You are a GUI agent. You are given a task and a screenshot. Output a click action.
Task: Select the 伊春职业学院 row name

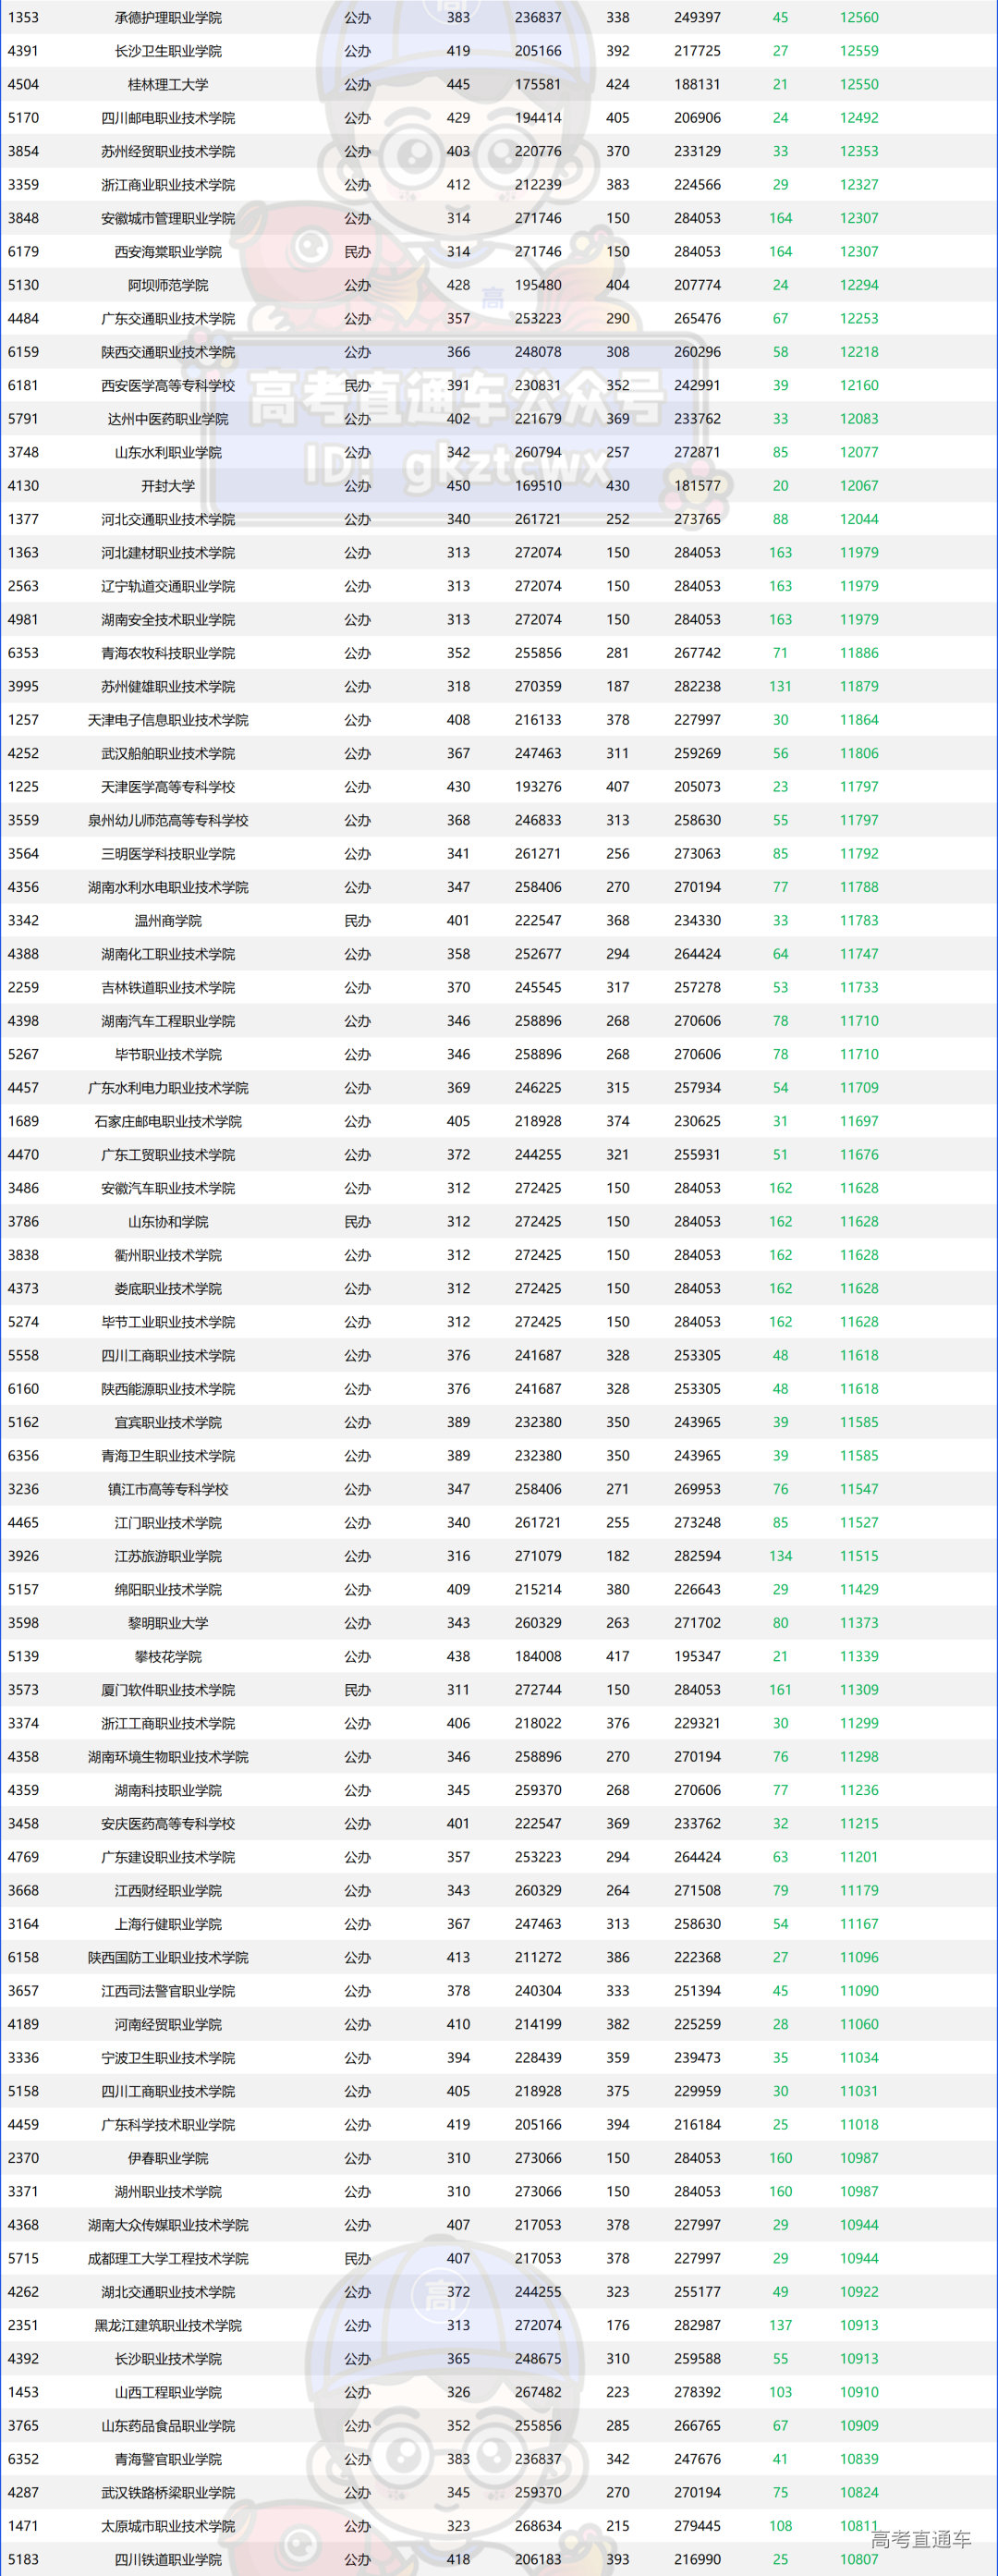[168, 2158]
